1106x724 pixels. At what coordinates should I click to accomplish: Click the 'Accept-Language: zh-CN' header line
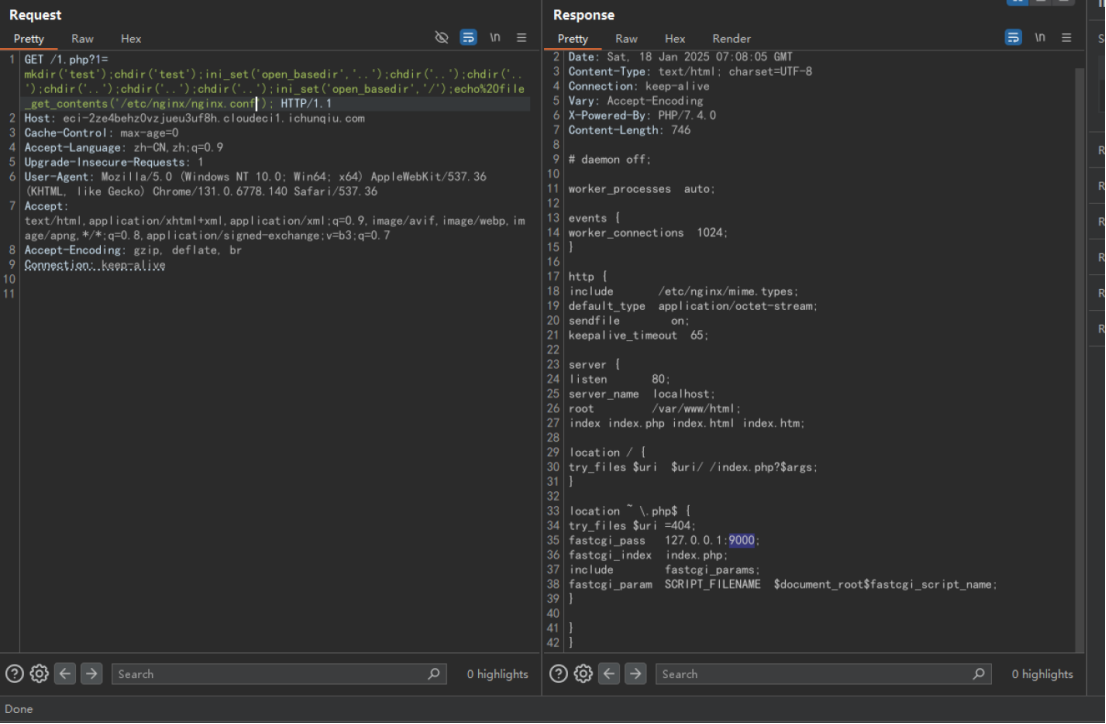point(123,147)
